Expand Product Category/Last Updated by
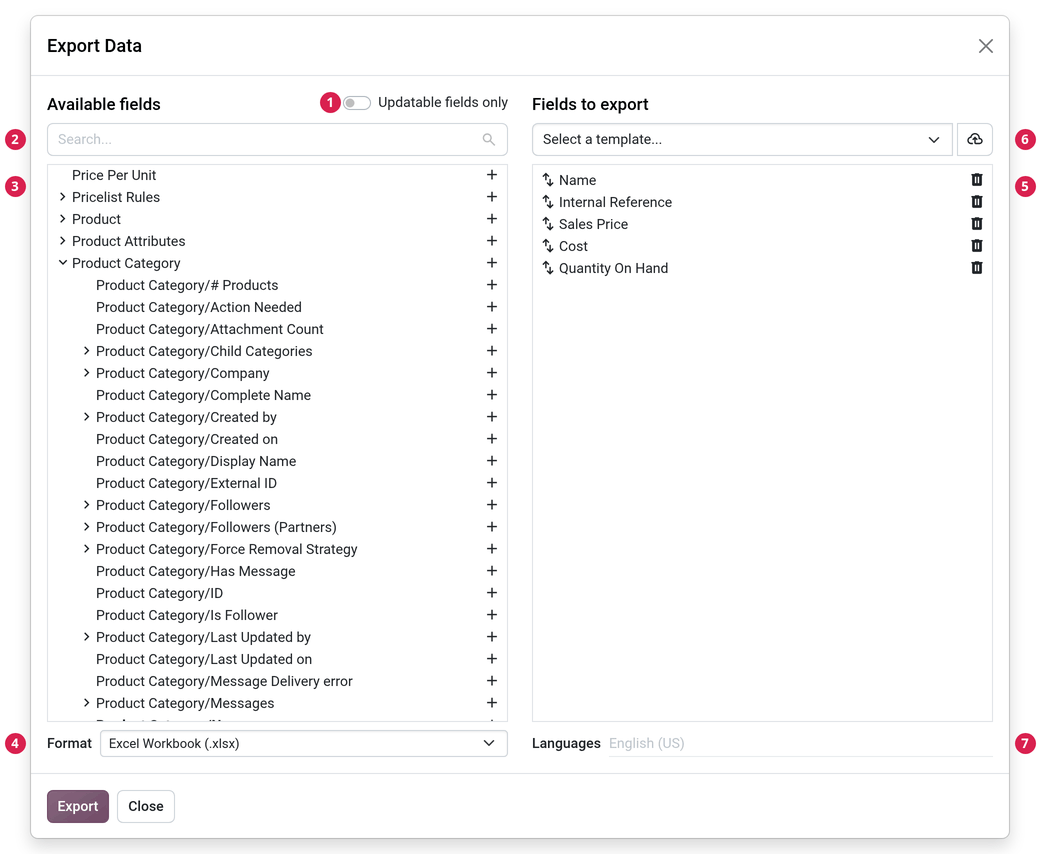The height and width of the screenshot is (854, 1040). tap(86, 637)
